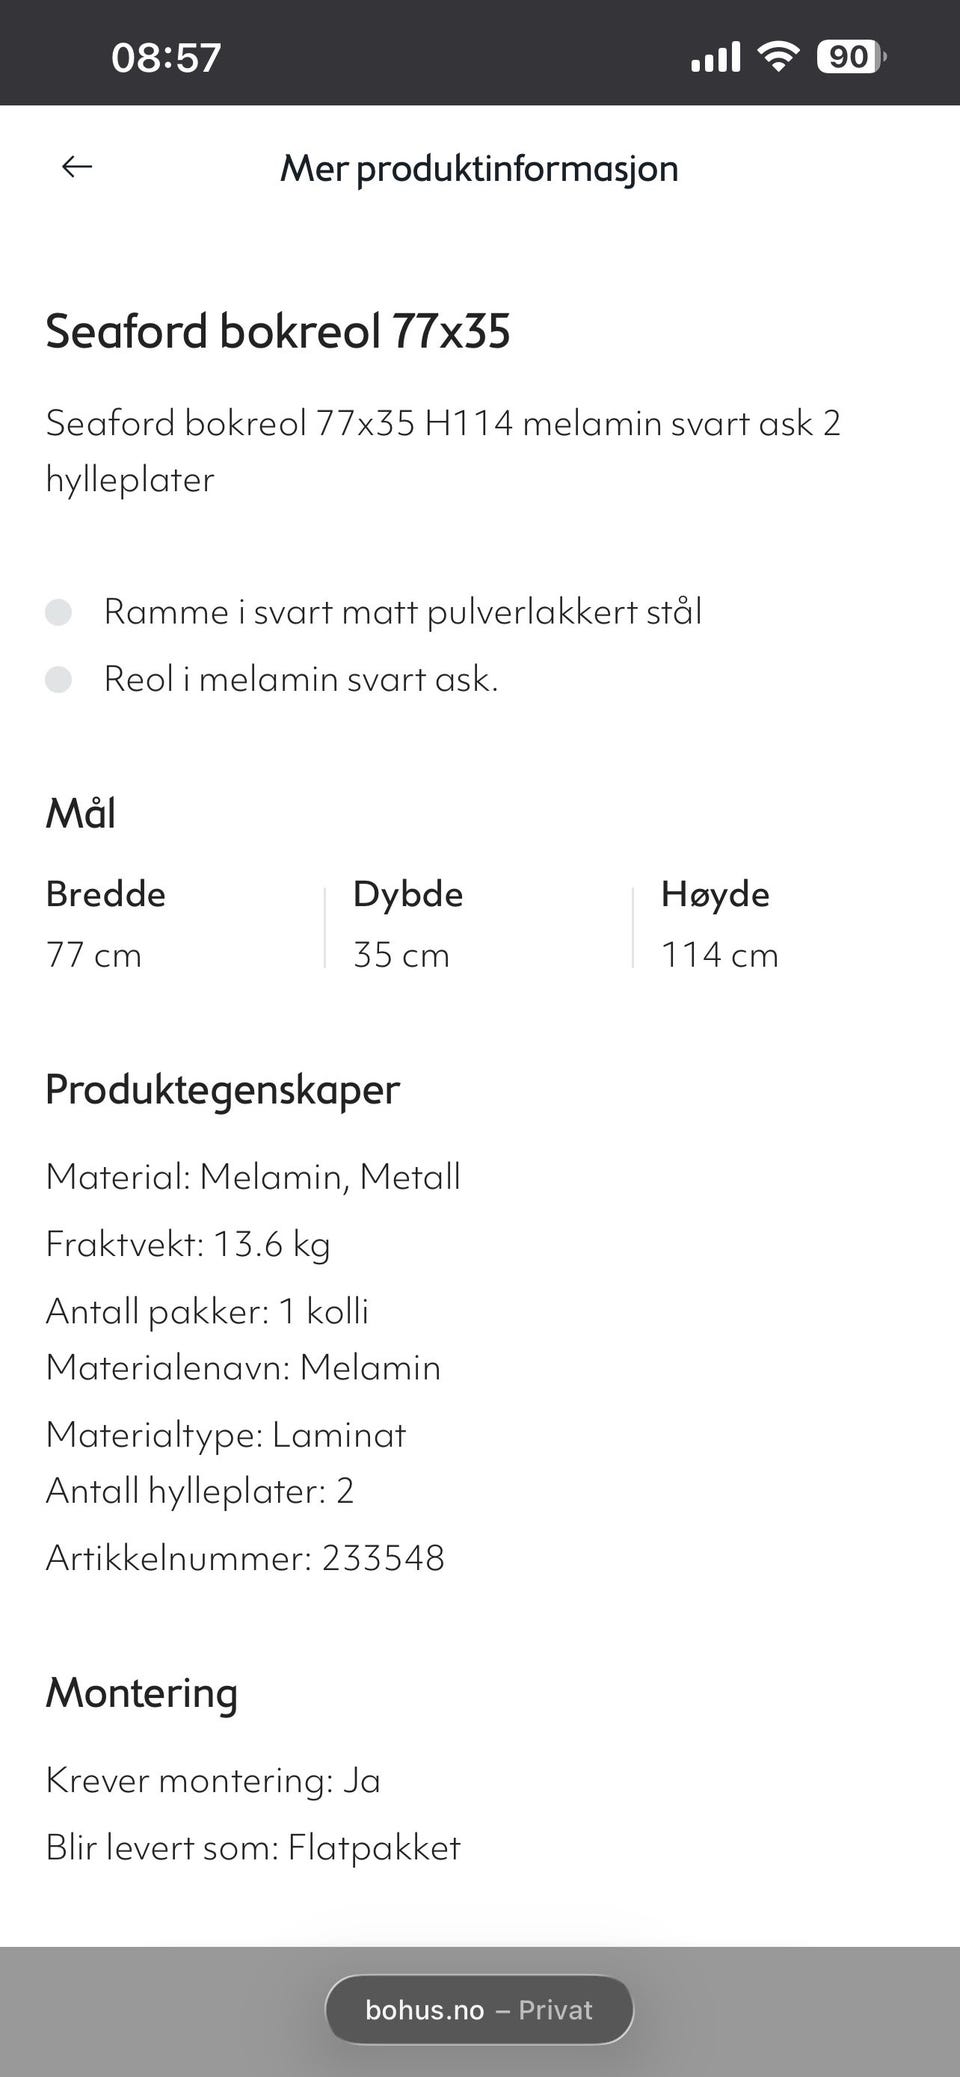The width and height of the screenshot is (960, 2077).
Task: Tap the cellular signal indicator
Action: pos(714,57)
